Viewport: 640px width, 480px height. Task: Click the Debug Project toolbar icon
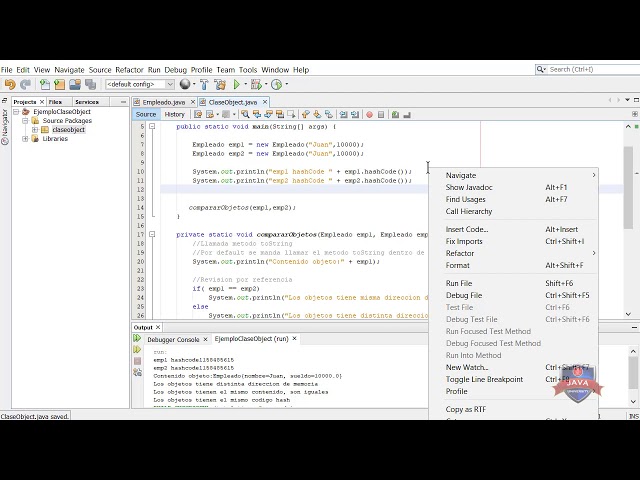pos(256,84)
